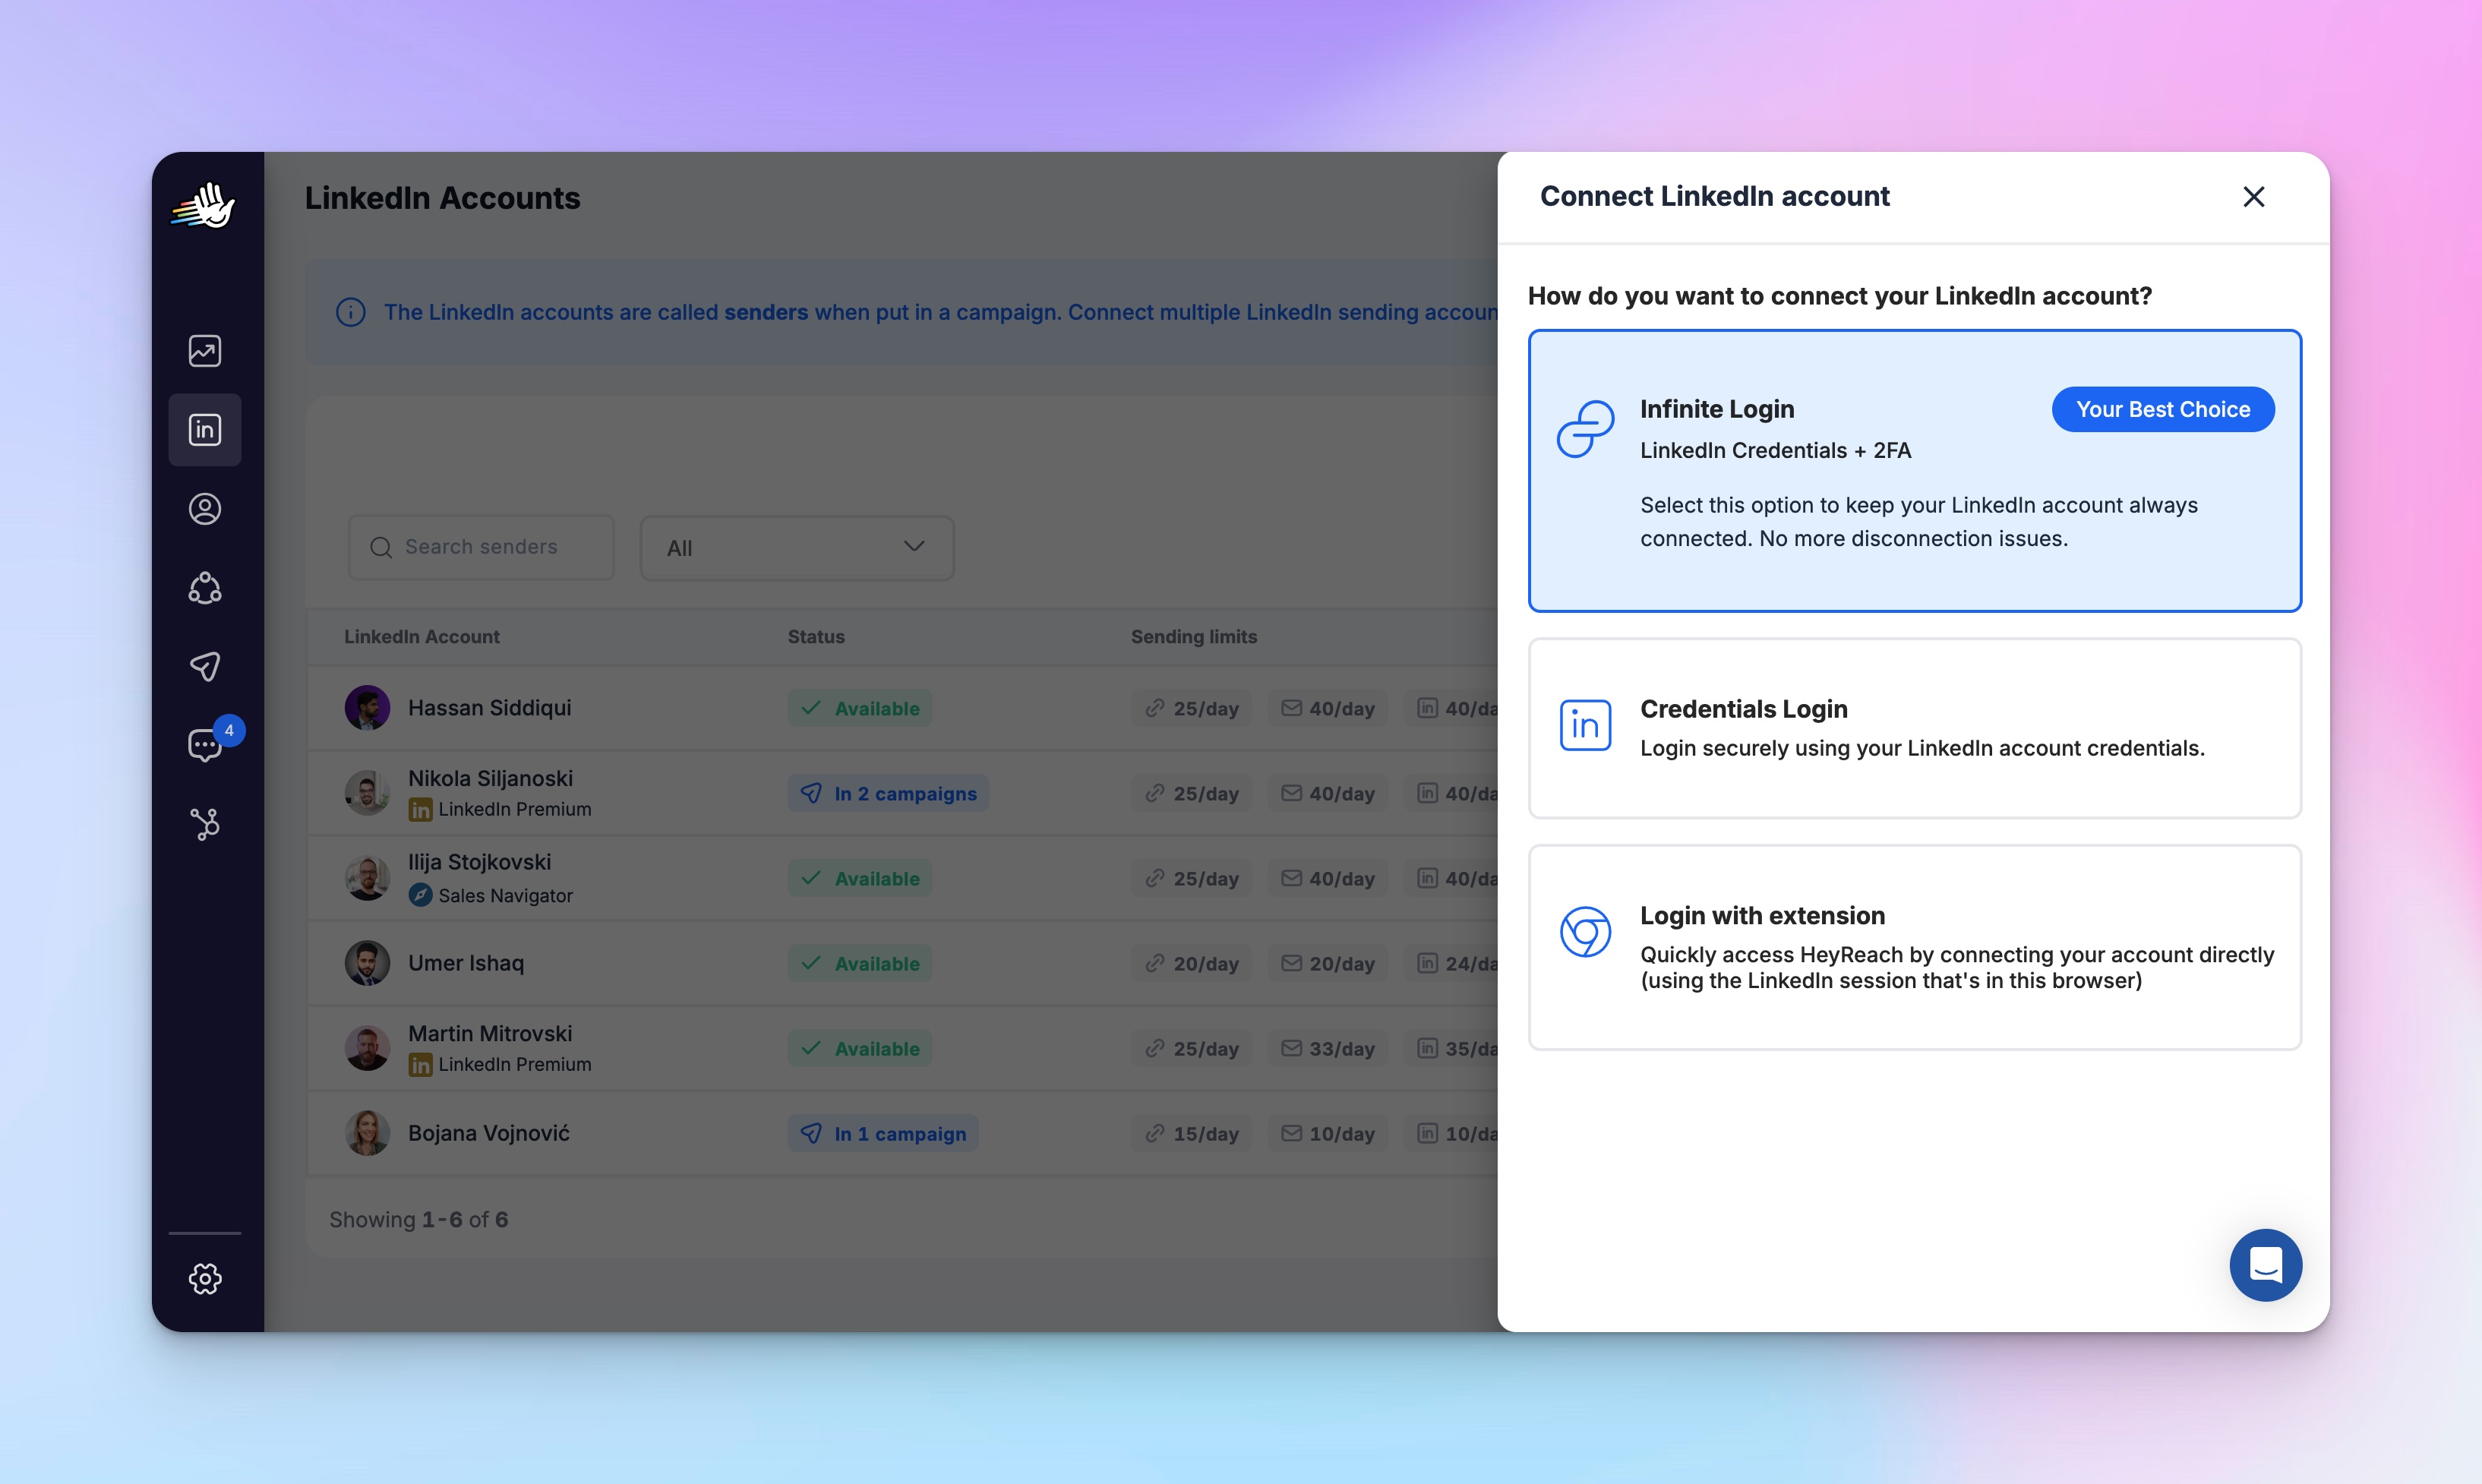
Task: Click the info icon in the senders banner
Action: (x=350, y=312)
